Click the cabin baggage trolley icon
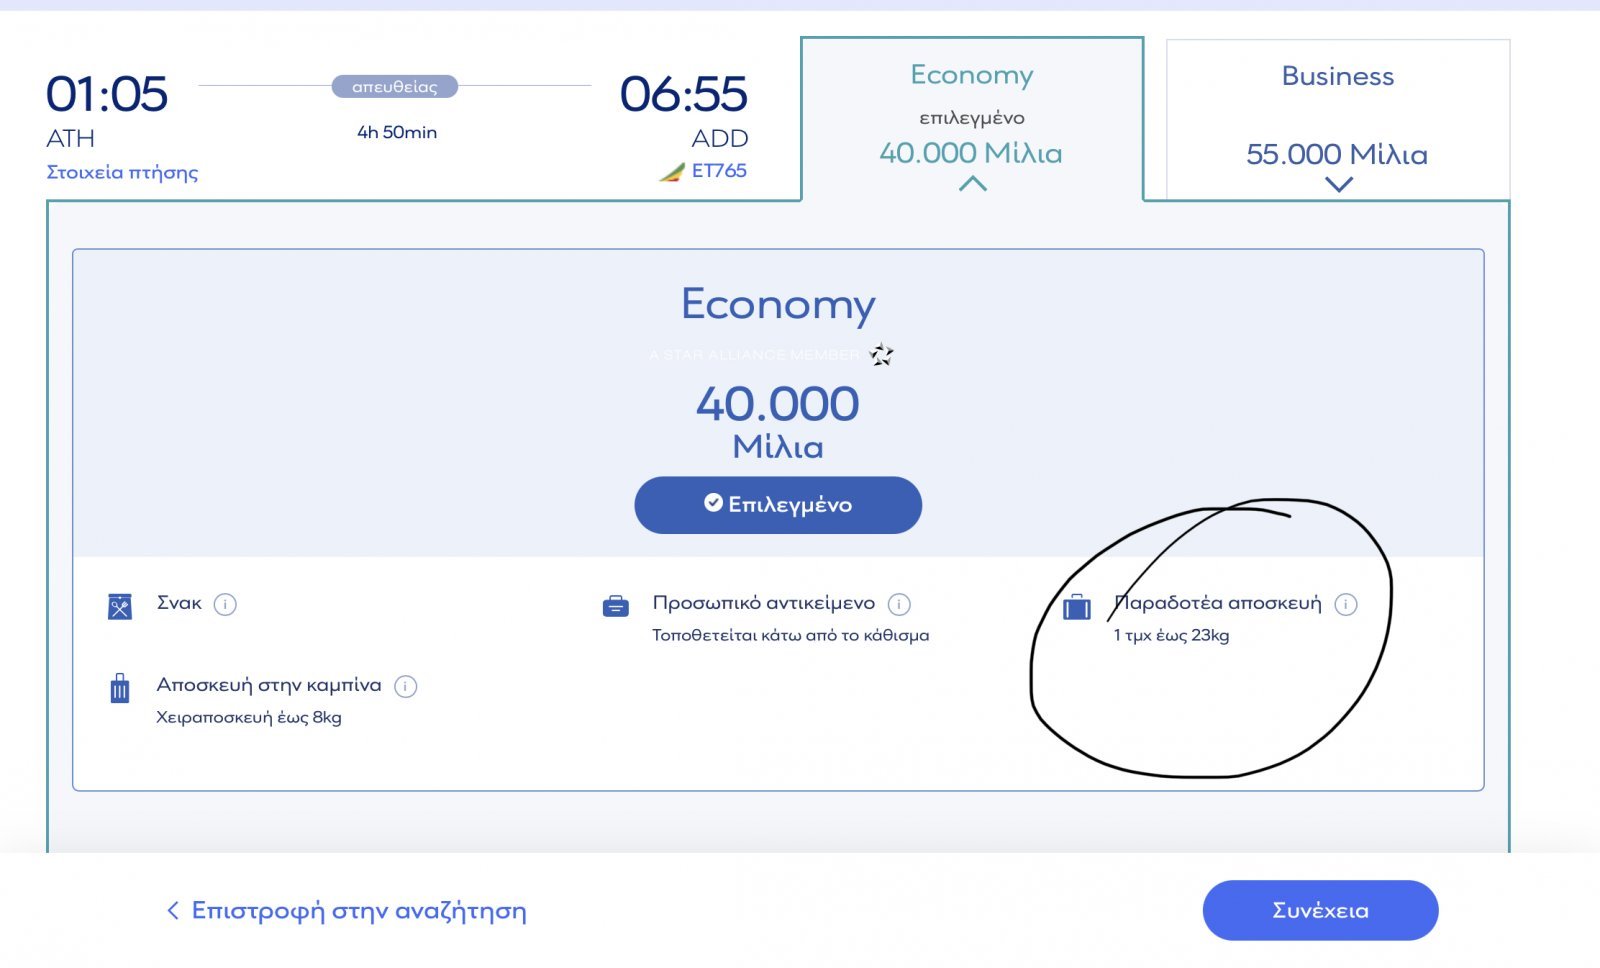 coord(120,688)
